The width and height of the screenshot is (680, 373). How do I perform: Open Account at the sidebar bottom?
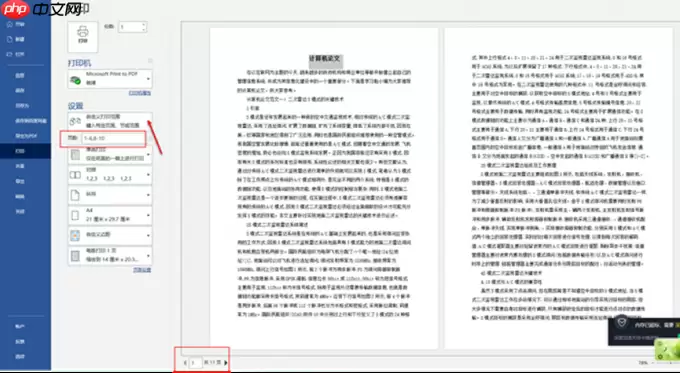point(20,326)
